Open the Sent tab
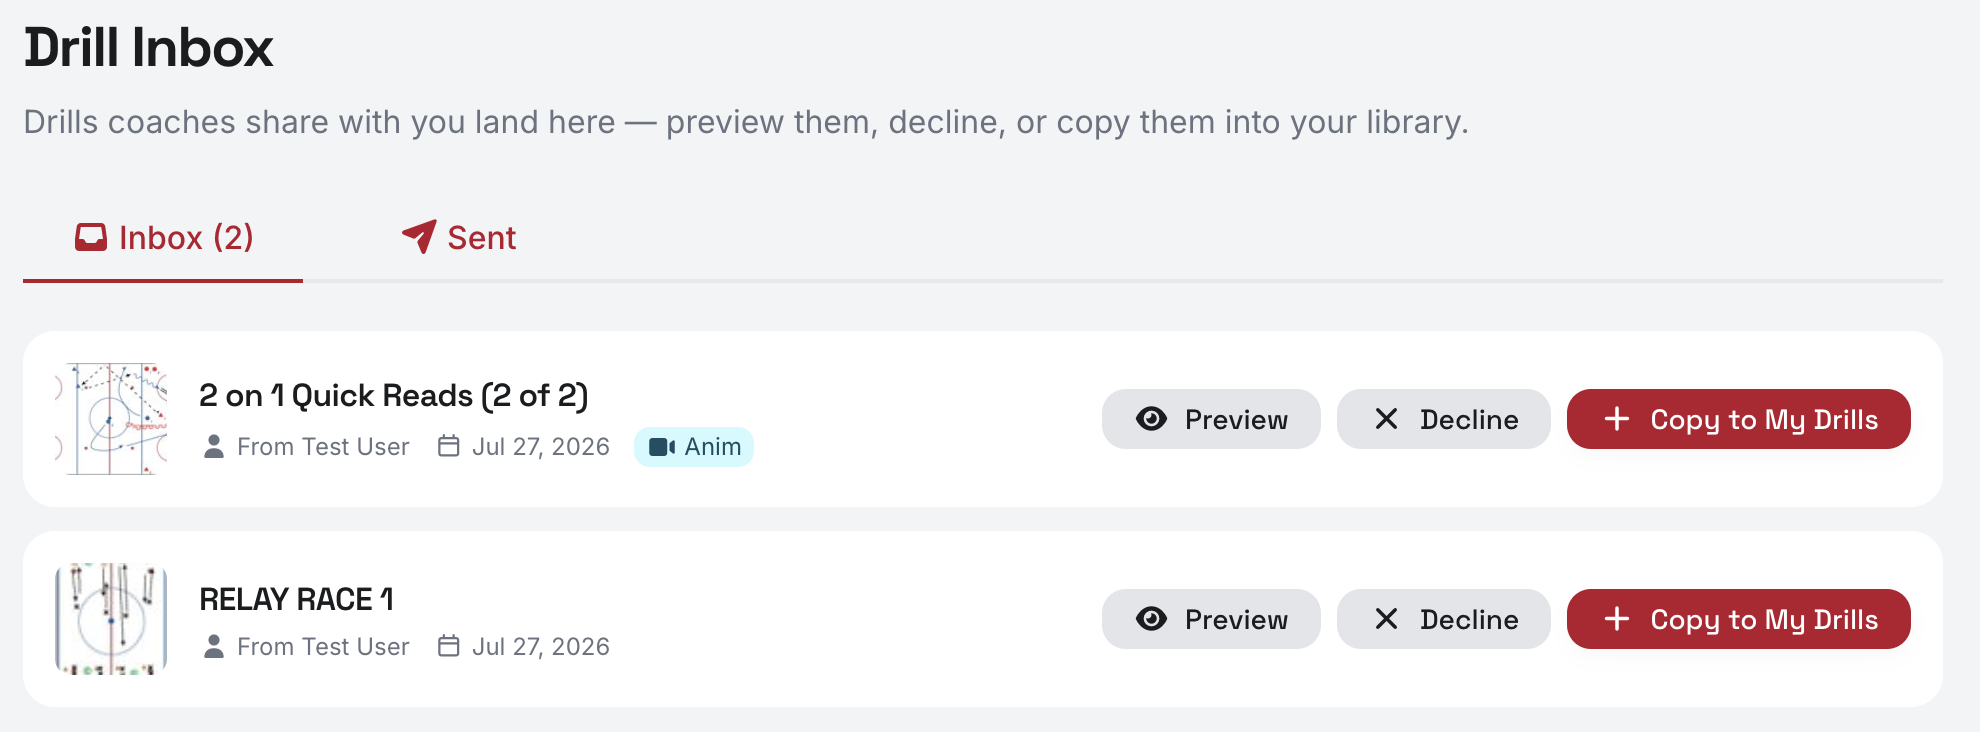Screen dimensions: 1980x732 (x=459, y=238)
